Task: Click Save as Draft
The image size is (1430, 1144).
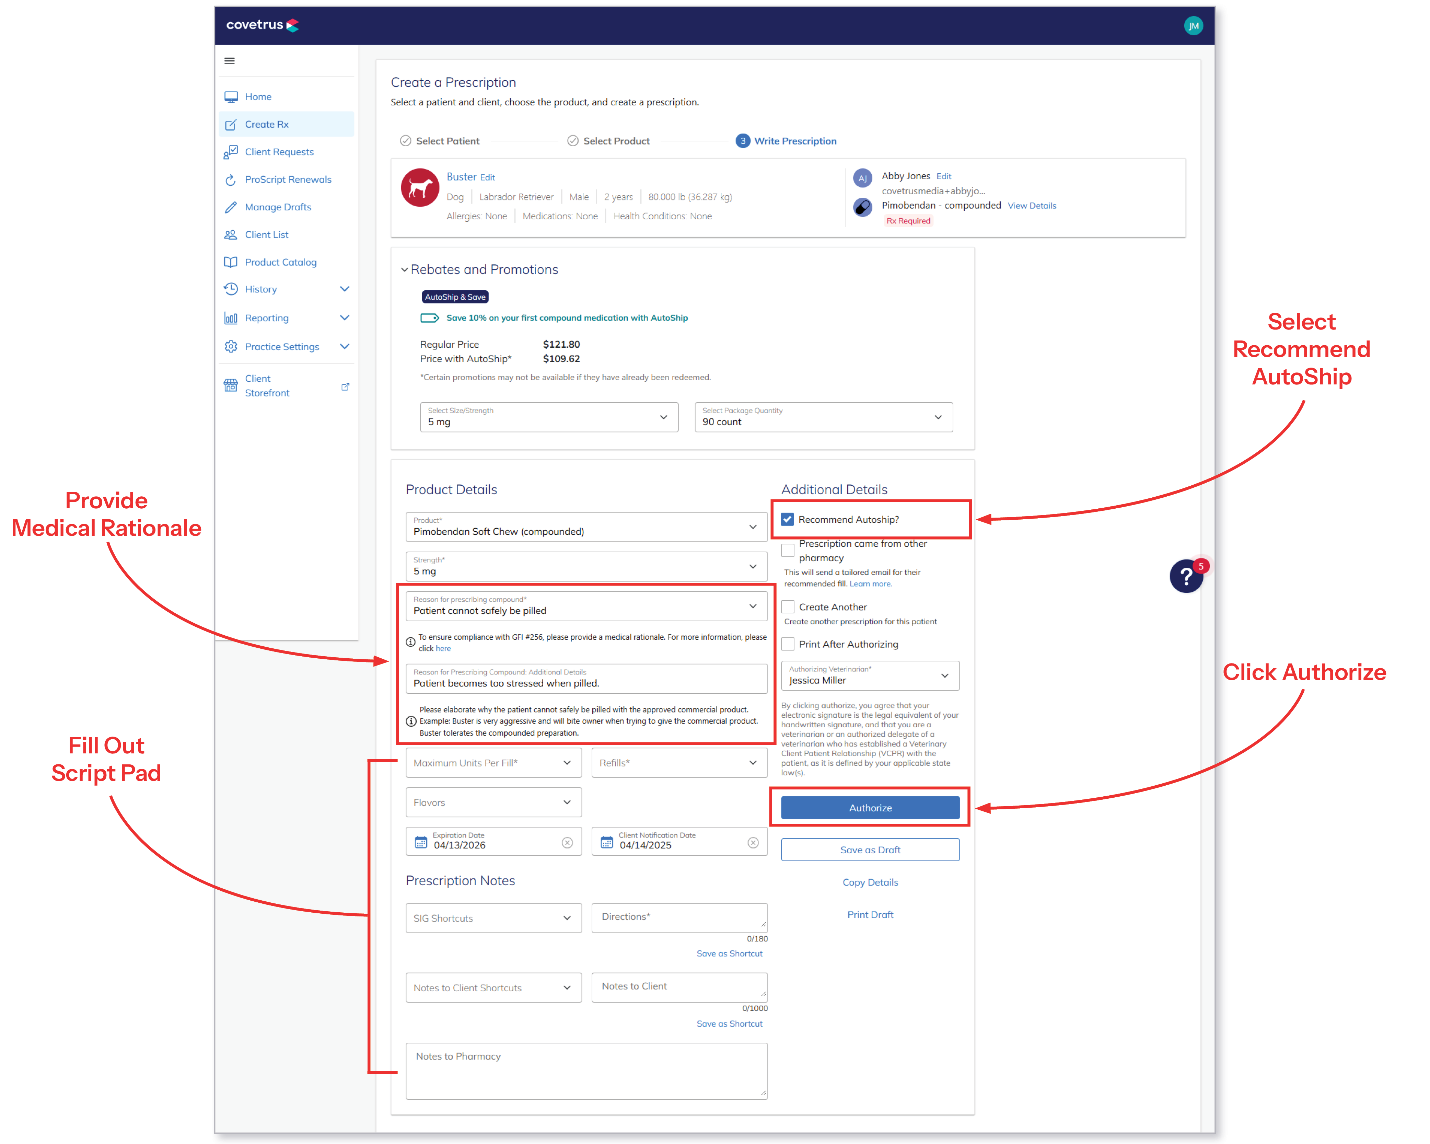Action: (x=869, y=849)
